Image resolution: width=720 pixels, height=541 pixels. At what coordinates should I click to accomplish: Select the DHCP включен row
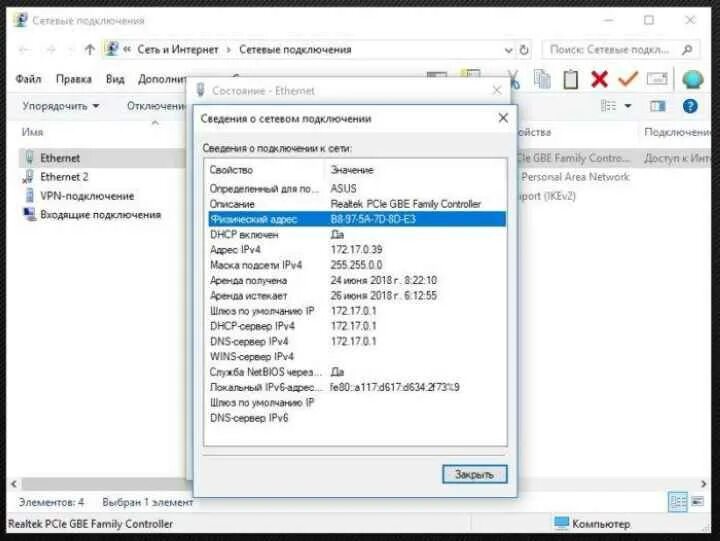click(x=357, y=235)
